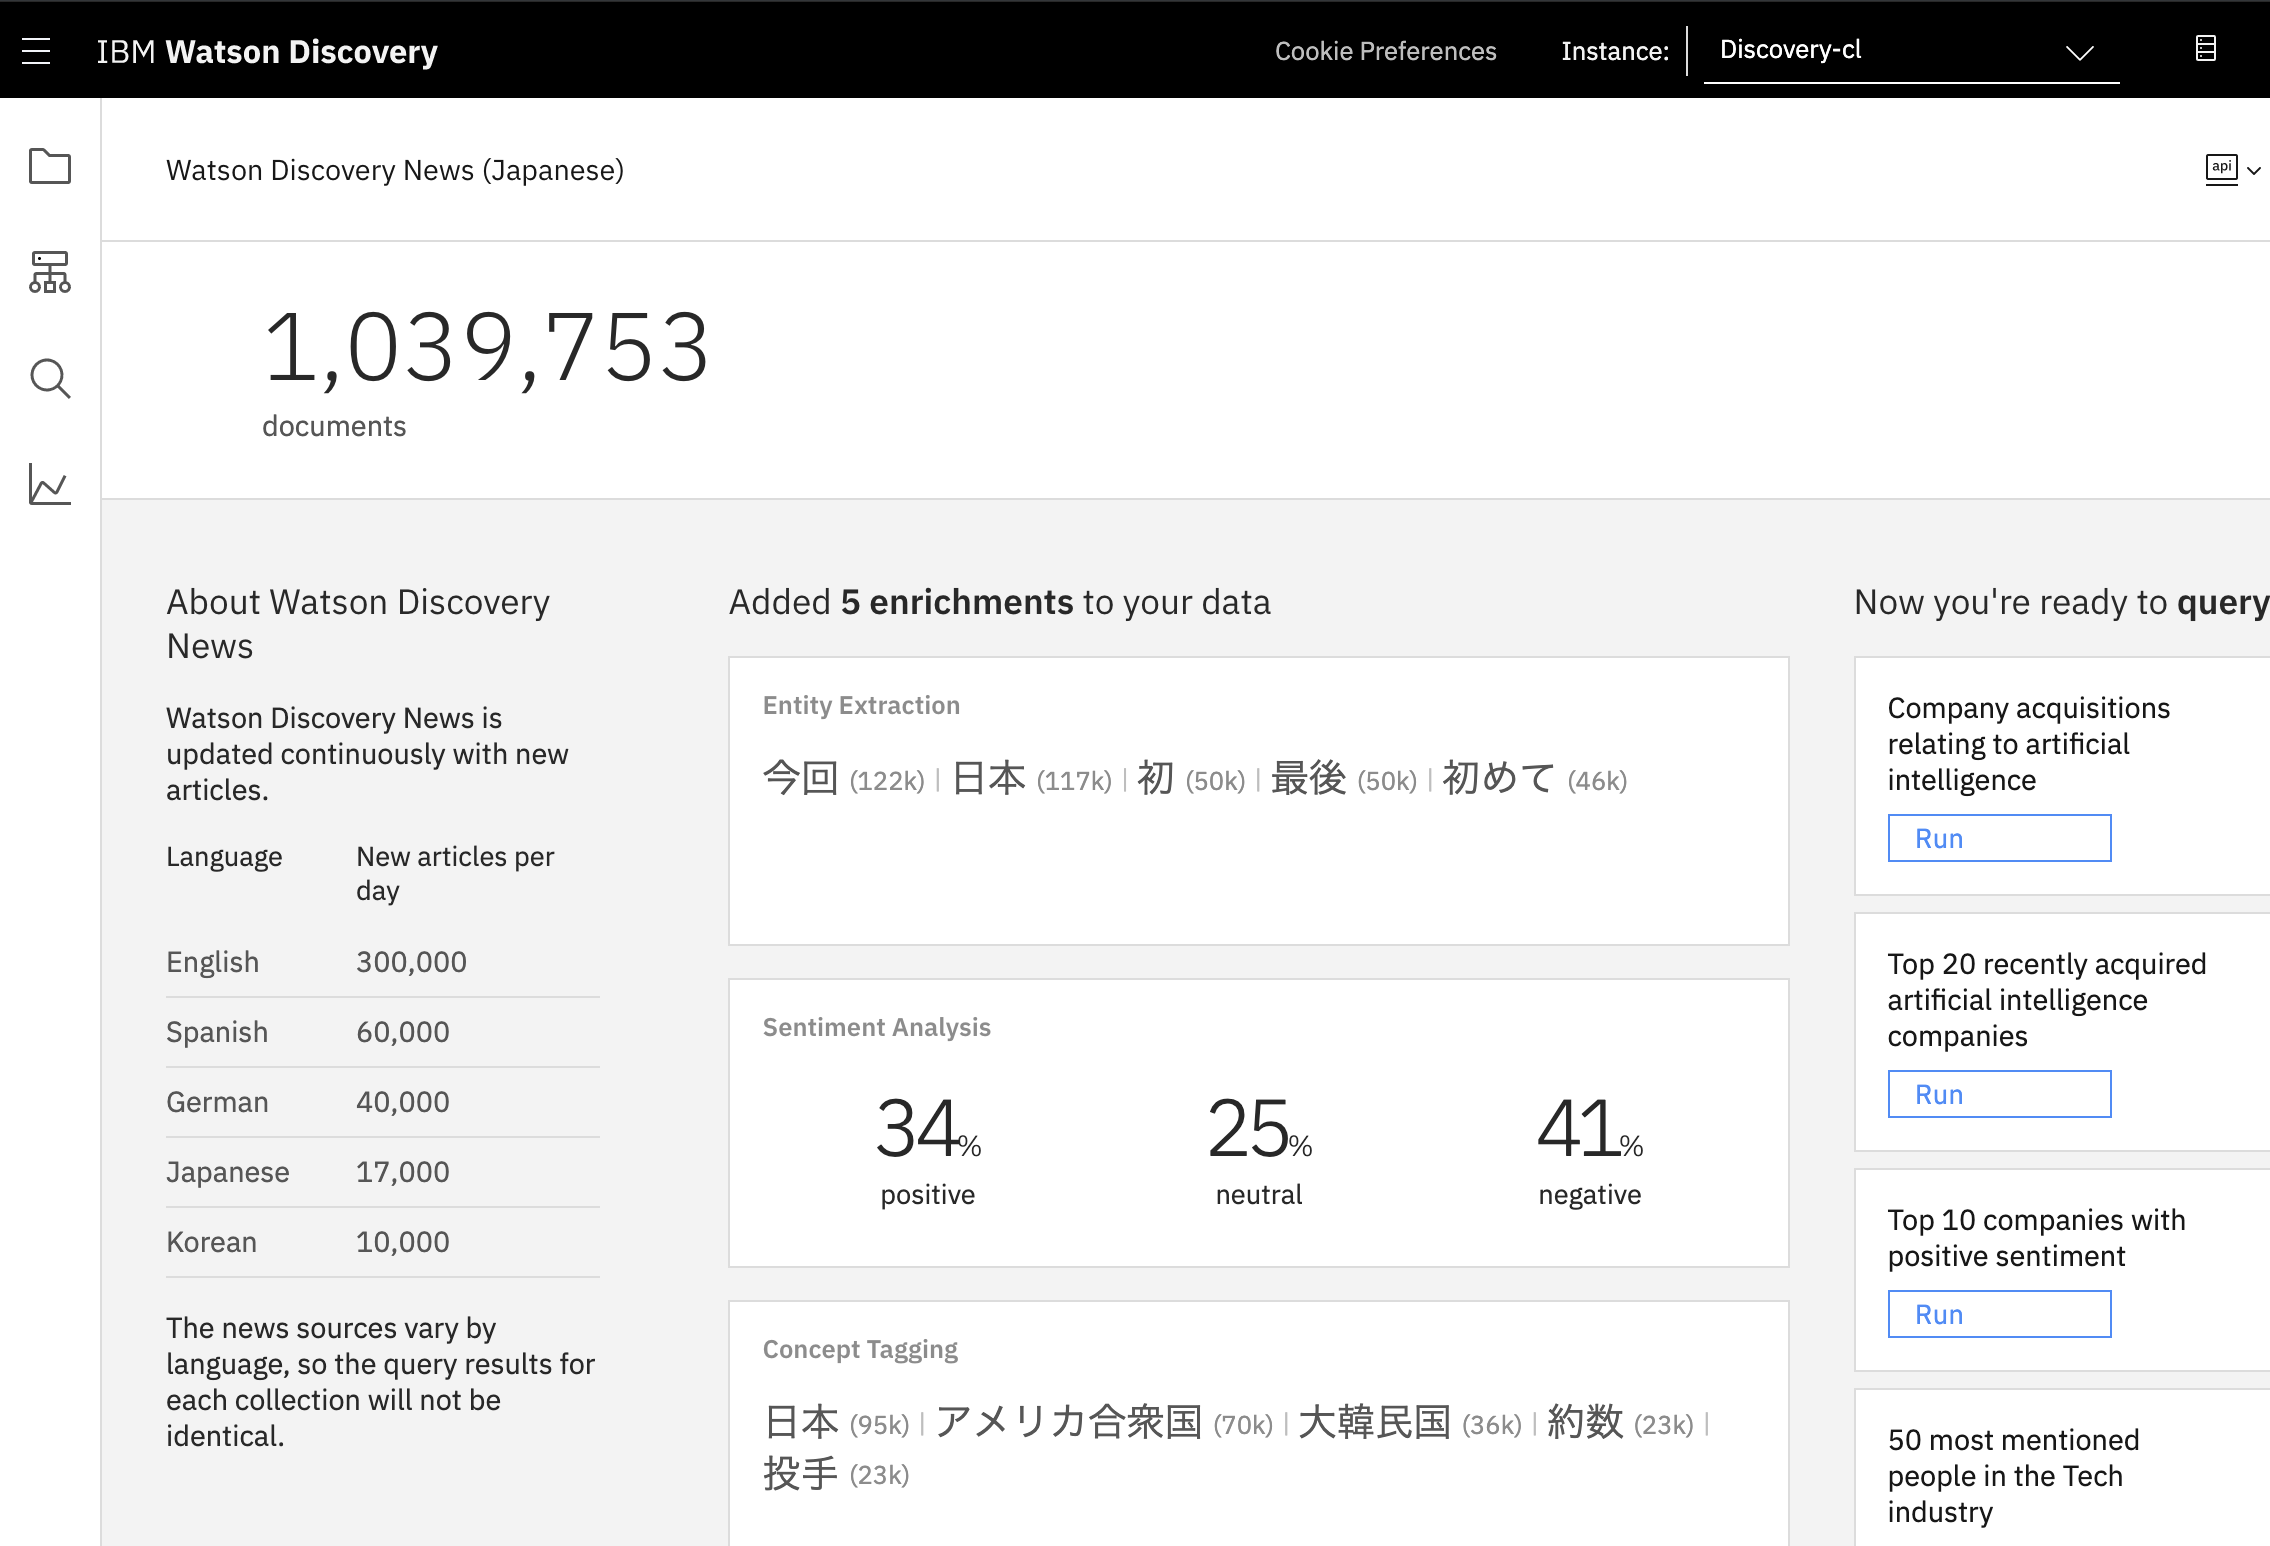Click the 初めて (46k) entity
The height and width of the screenshot is (1546, 2270).
tap(1535, 778)
